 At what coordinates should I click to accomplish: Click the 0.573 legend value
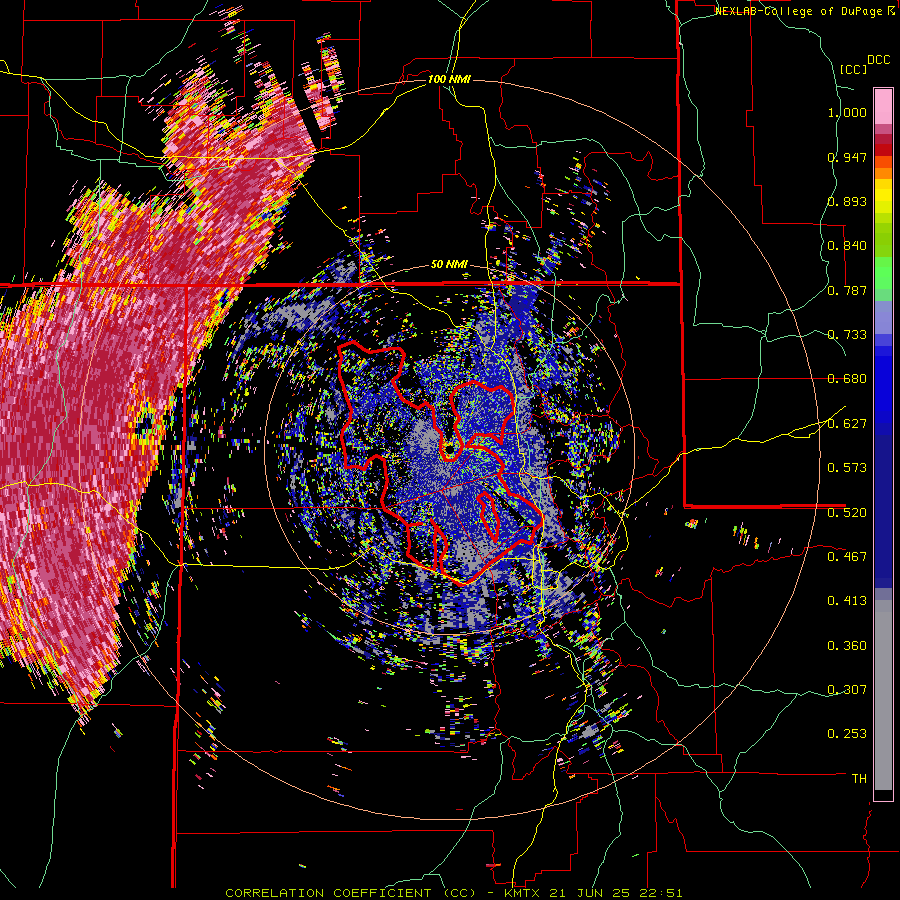[847, 468]
